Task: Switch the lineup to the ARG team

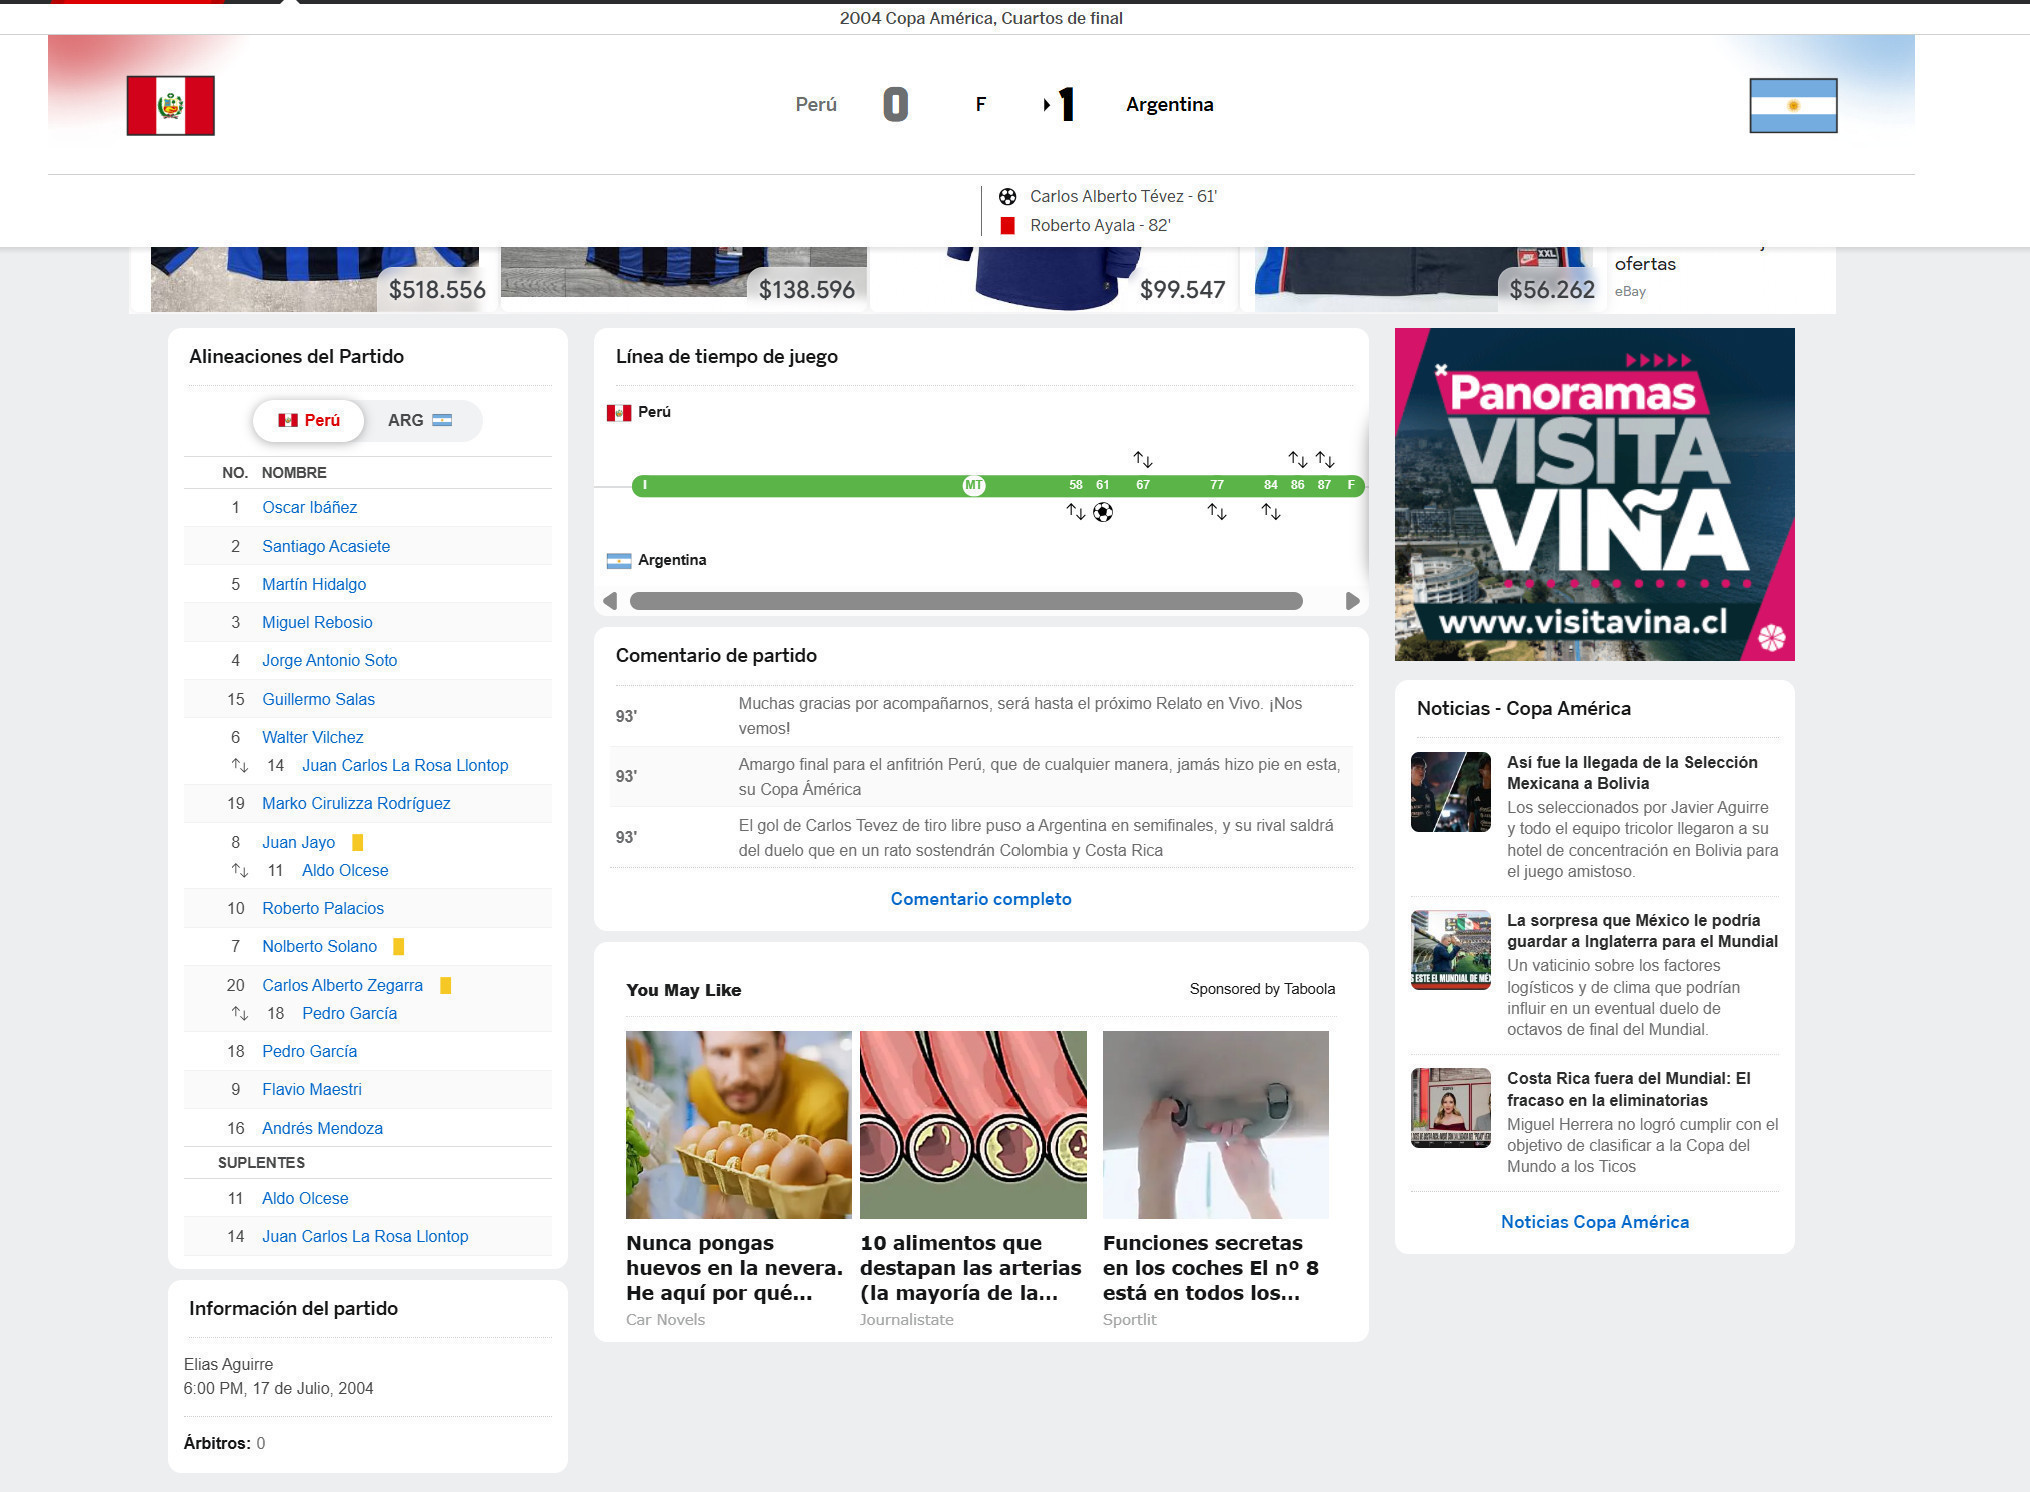Action: coord(419,420)
